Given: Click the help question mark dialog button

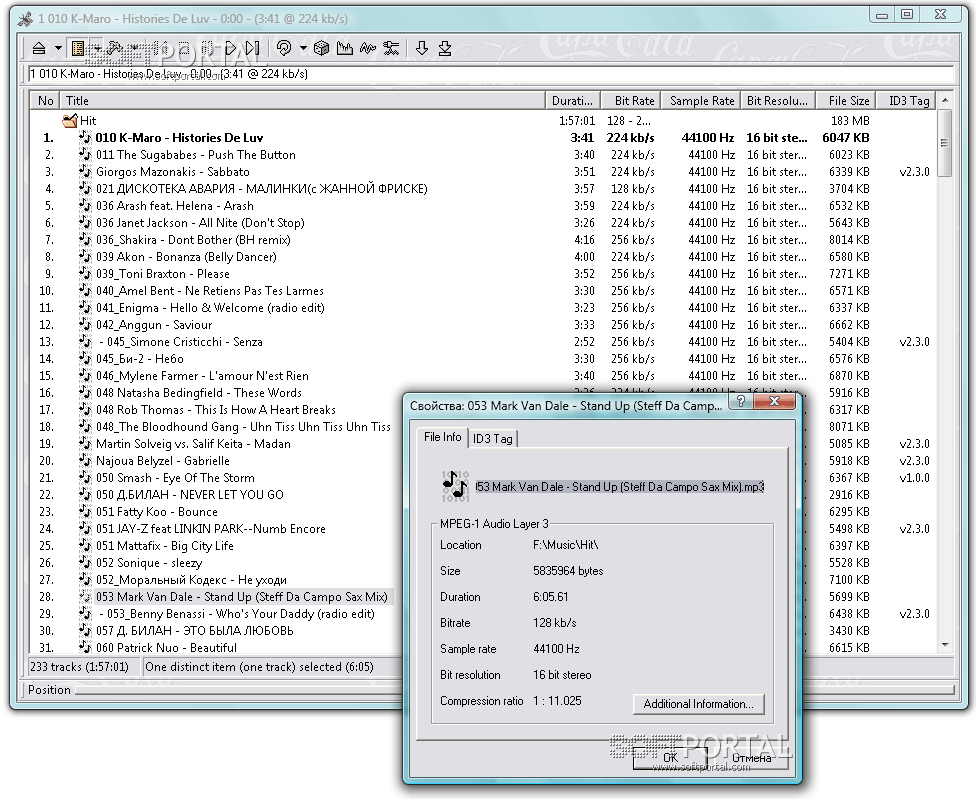Looking at the screenshot, I should (741, 401).
